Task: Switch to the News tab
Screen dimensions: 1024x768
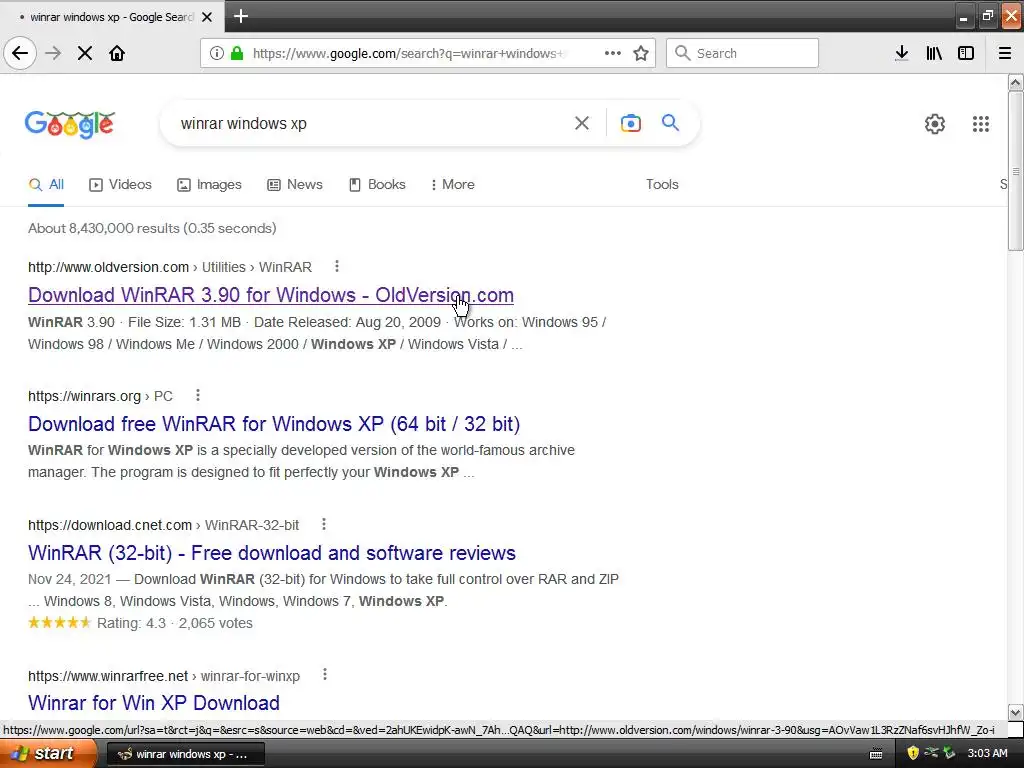Action: 295,185
